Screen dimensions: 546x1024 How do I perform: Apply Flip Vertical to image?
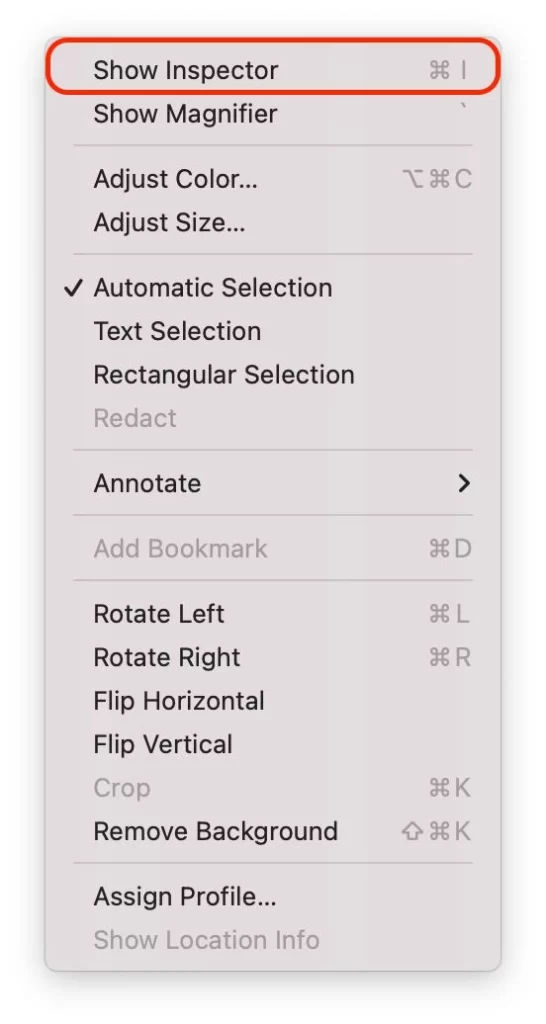point(273,744)
